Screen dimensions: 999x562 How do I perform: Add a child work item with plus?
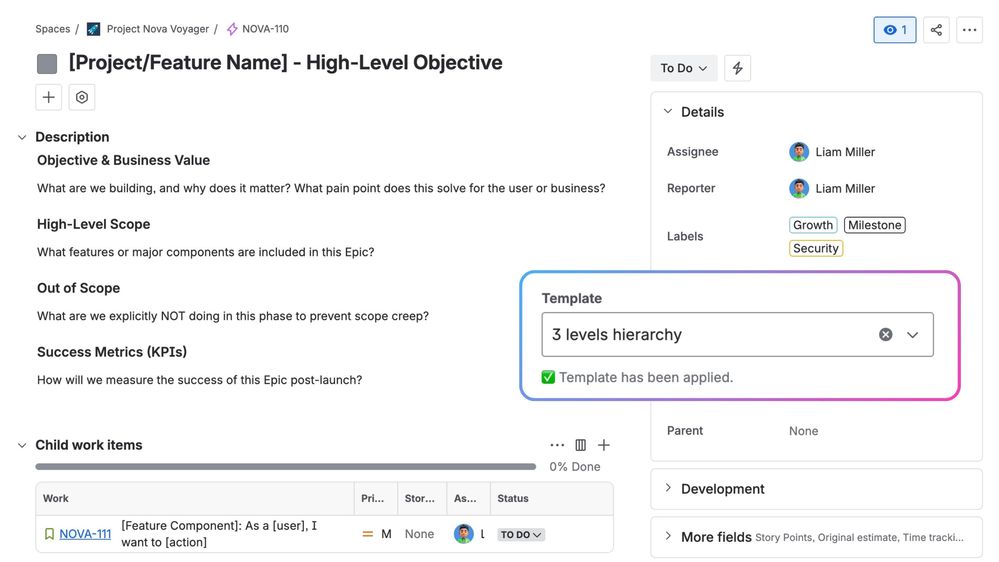pos(604,445)
